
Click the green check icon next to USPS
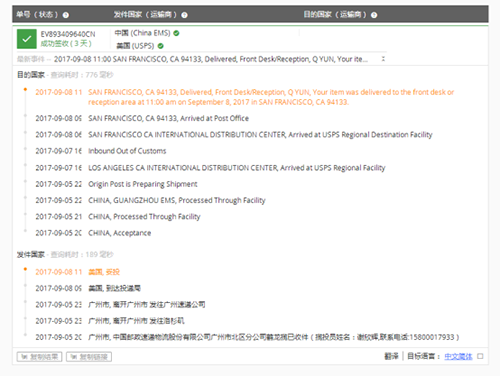(161, 46)
